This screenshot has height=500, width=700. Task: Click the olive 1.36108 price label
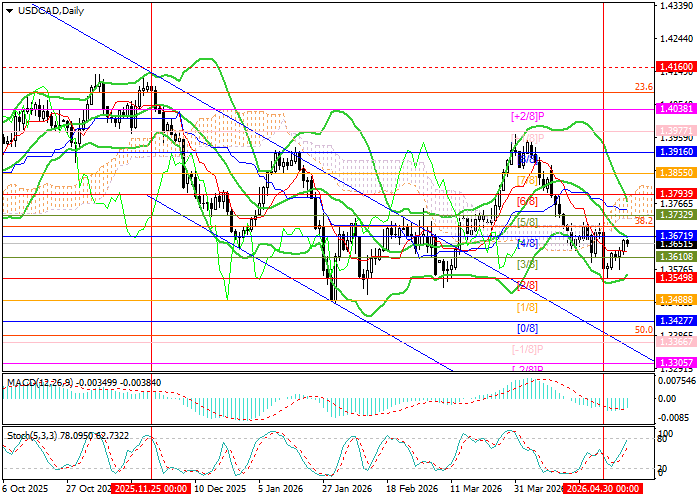click(x=676, y=257)
